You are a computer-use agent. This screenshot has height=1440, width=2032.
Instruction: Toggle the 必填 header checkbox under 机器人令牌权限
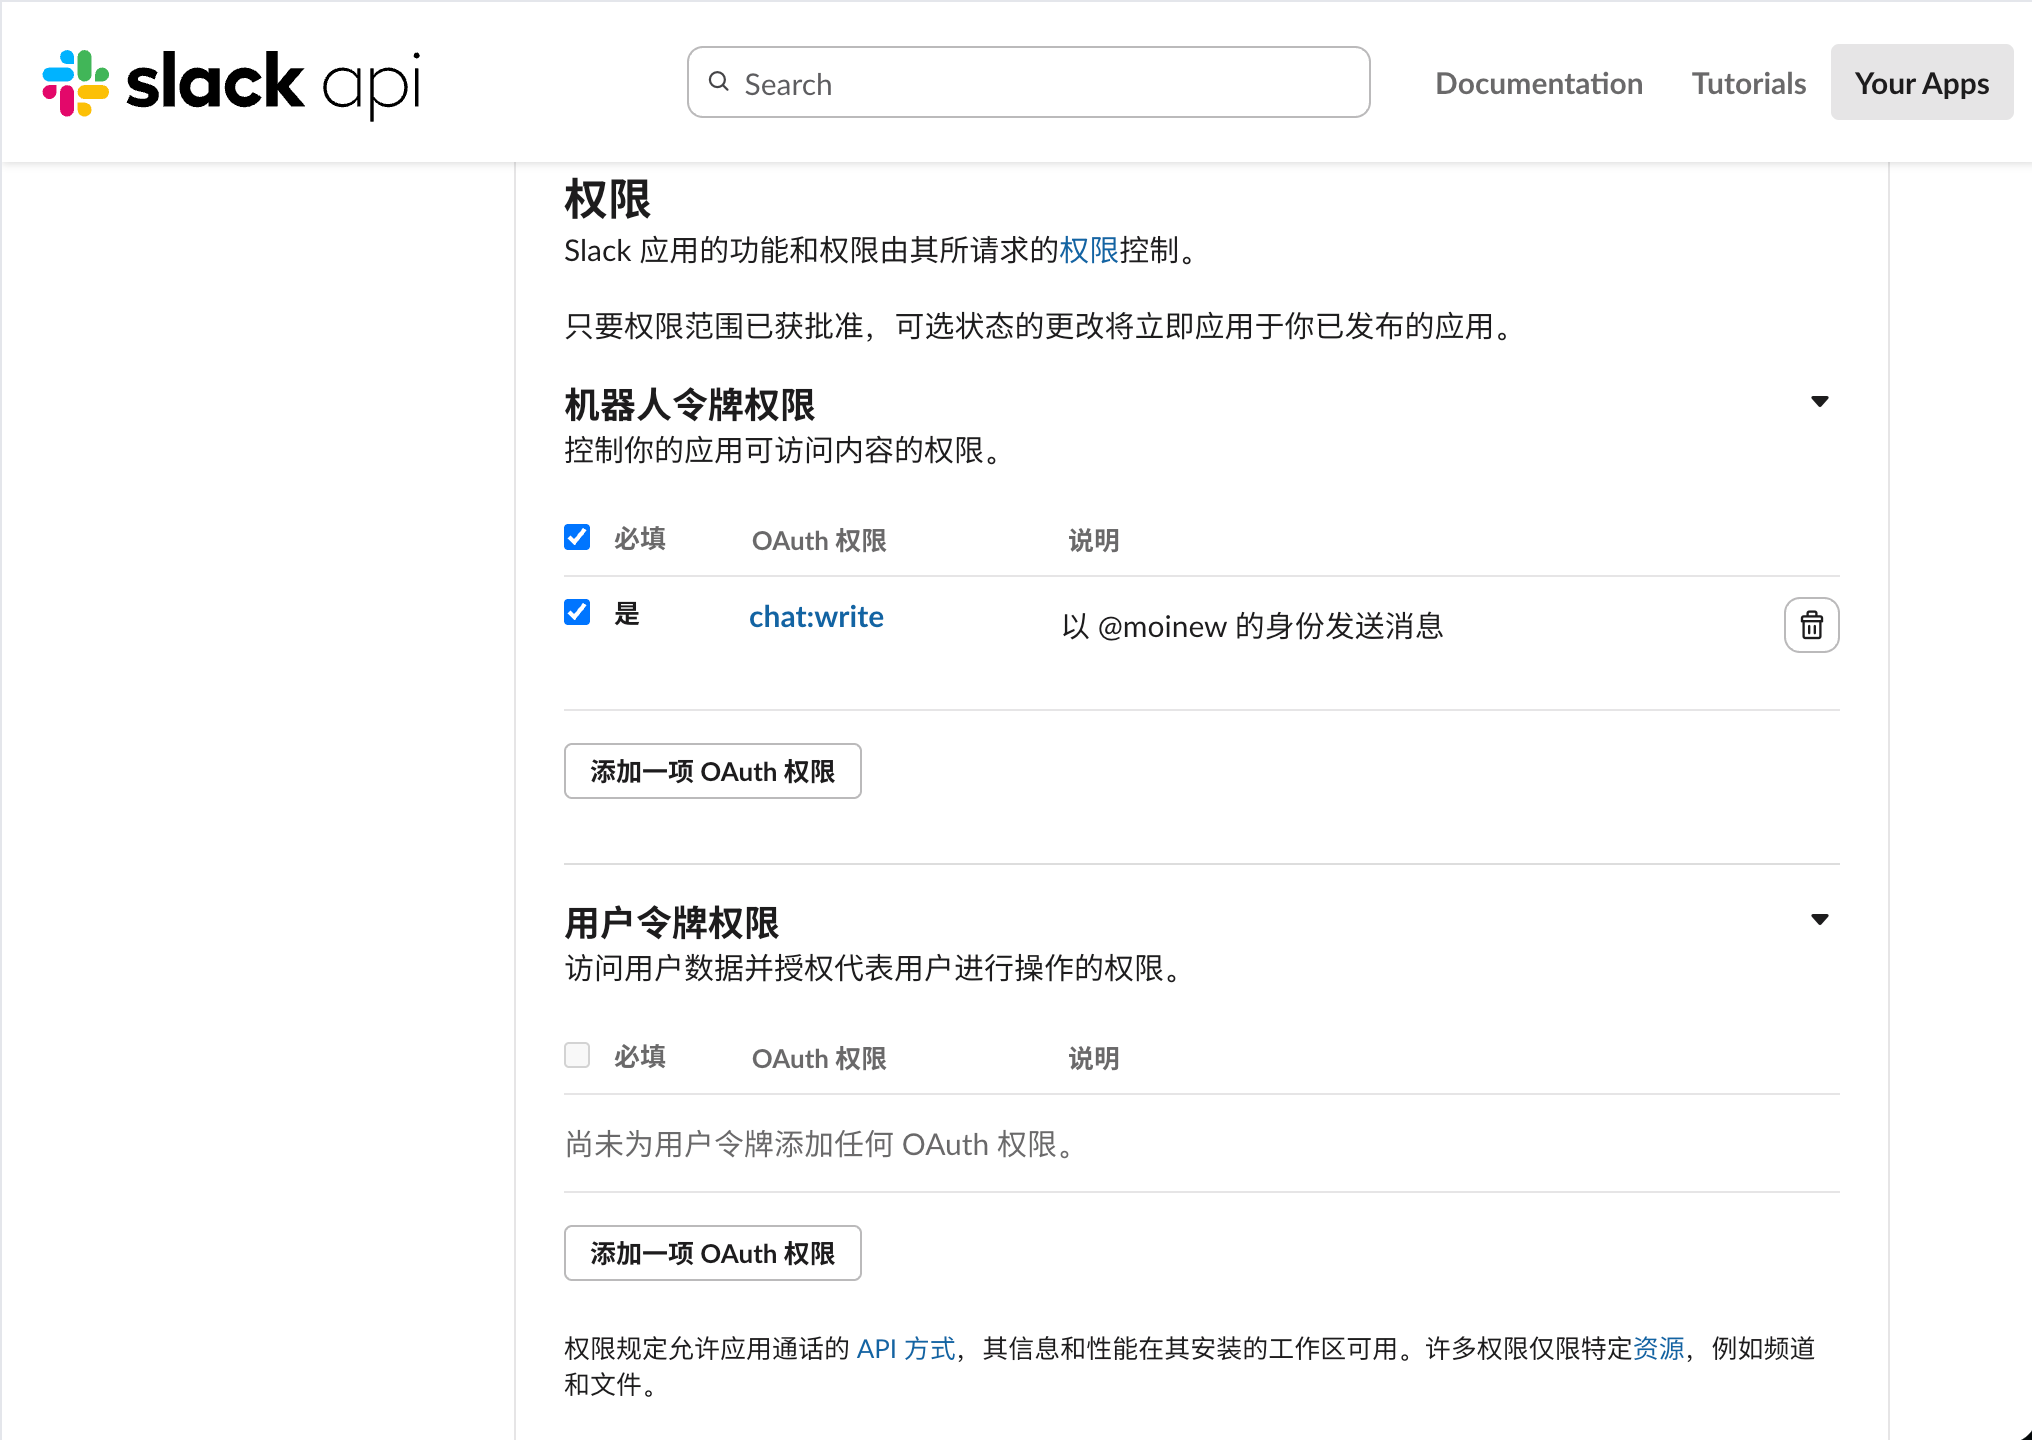[x=577, y=537]
